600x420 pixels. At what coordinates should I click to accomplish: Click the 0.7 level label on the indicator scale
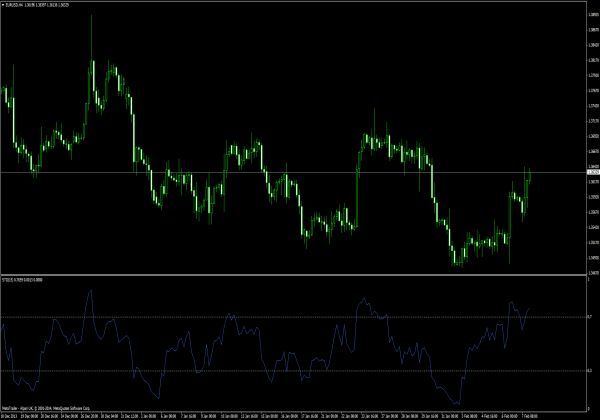coord(590,317)
